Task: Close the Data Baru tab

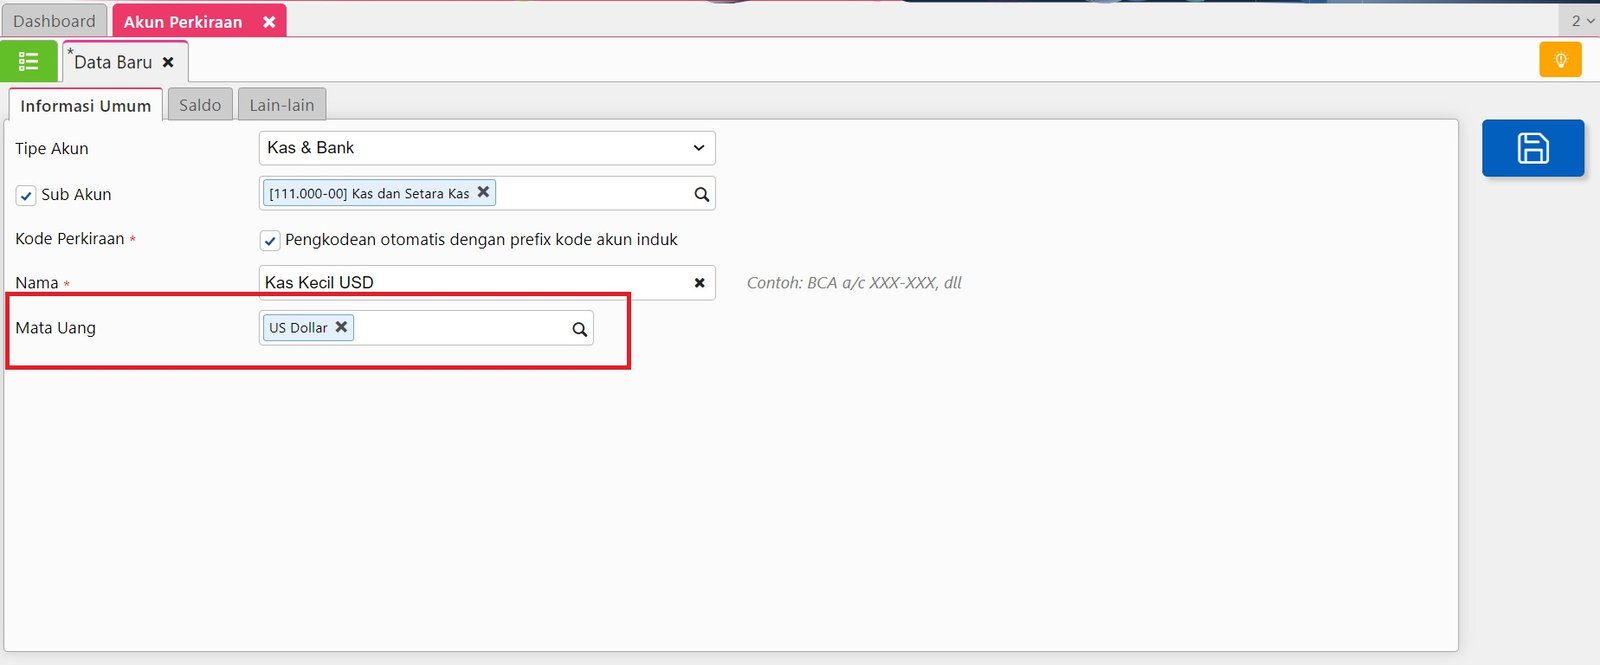Action: pyautogui.click(x=168, y=62)
